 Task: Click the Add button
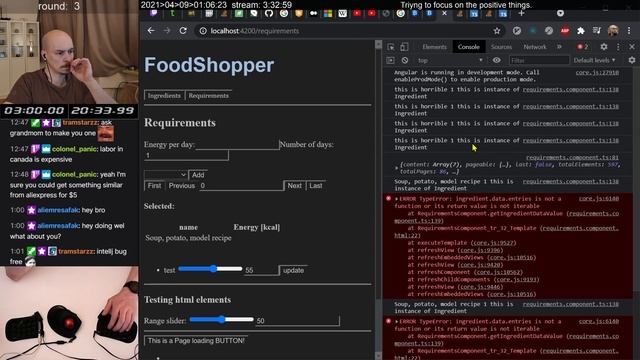(x=198, y=175)
